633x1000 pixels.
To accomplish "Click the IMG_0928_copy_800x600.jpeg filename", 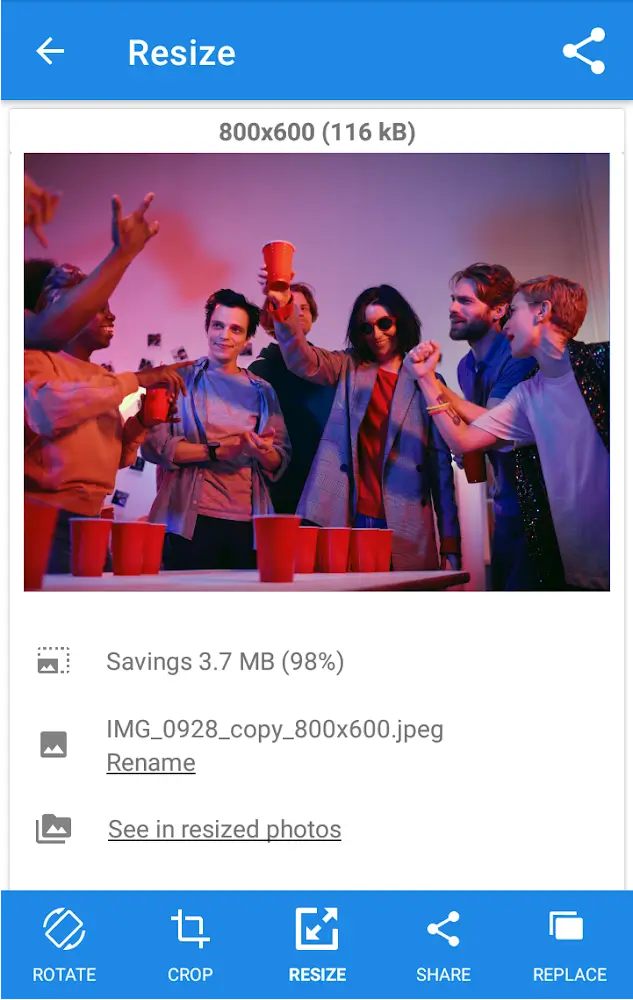I will pos(275,729).
